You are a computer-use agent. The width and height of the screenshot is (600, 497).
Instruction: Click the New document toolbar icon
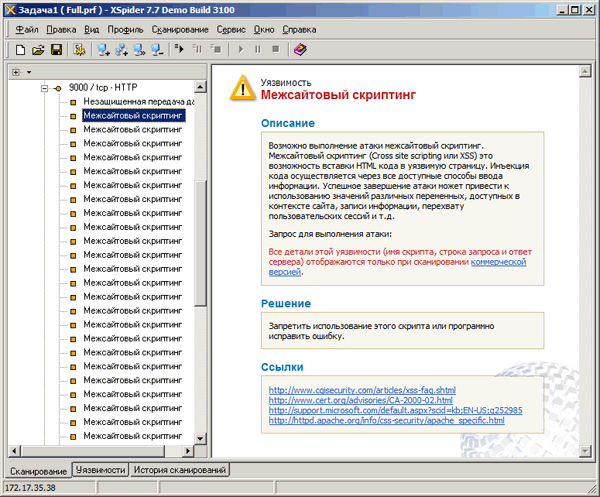[x=20, y=49]
